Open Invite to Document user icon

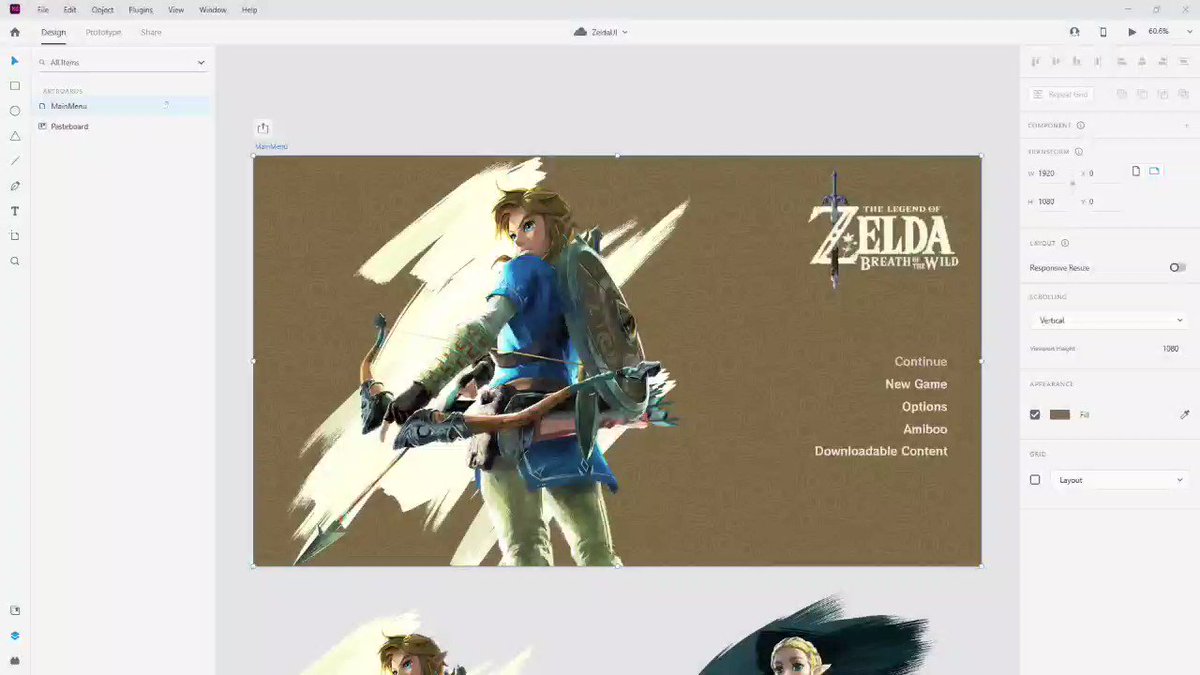click(x=1075, y=32)
